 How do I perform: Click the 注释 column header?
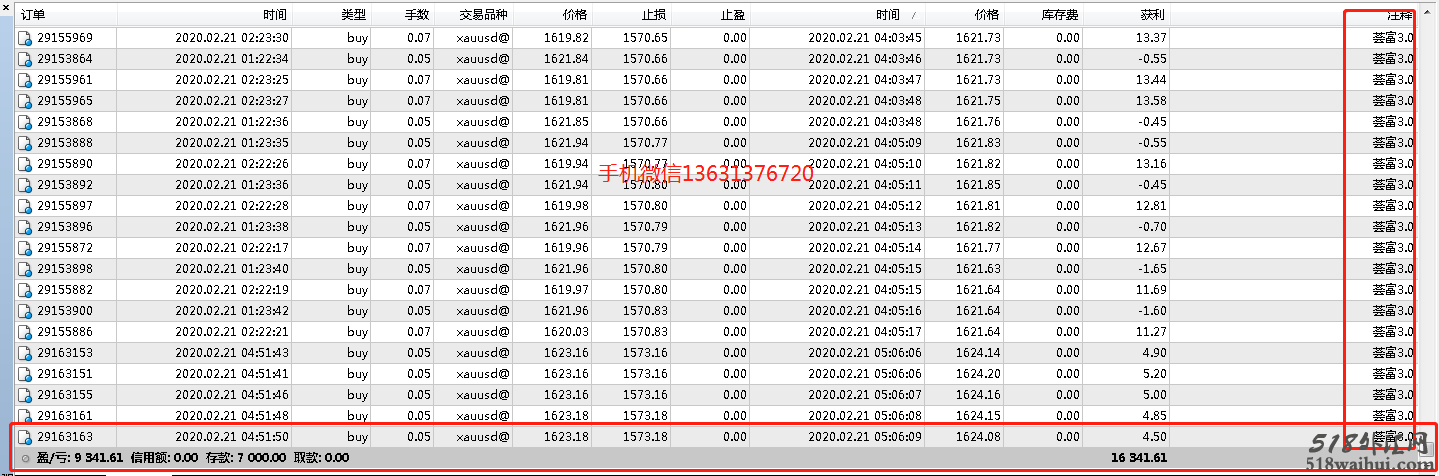1398,15
